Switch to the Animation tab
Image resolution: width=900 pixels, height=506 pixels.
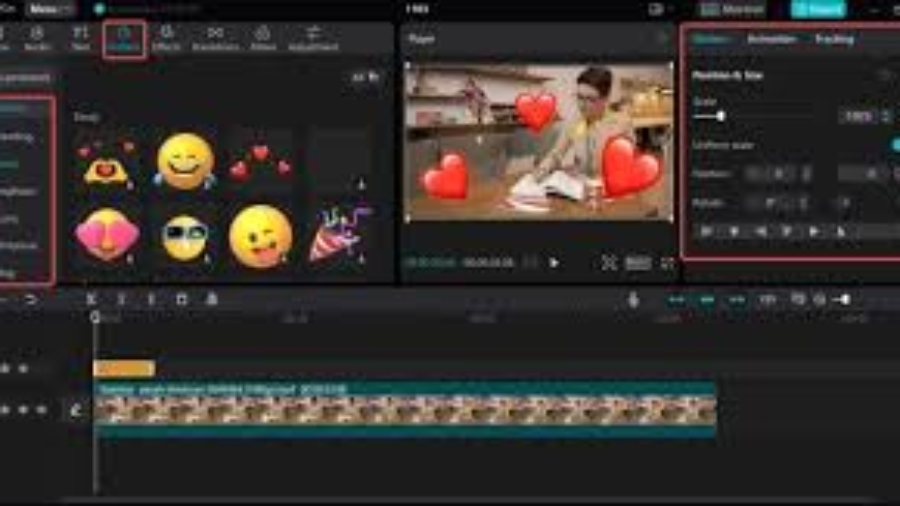[772, 39]
